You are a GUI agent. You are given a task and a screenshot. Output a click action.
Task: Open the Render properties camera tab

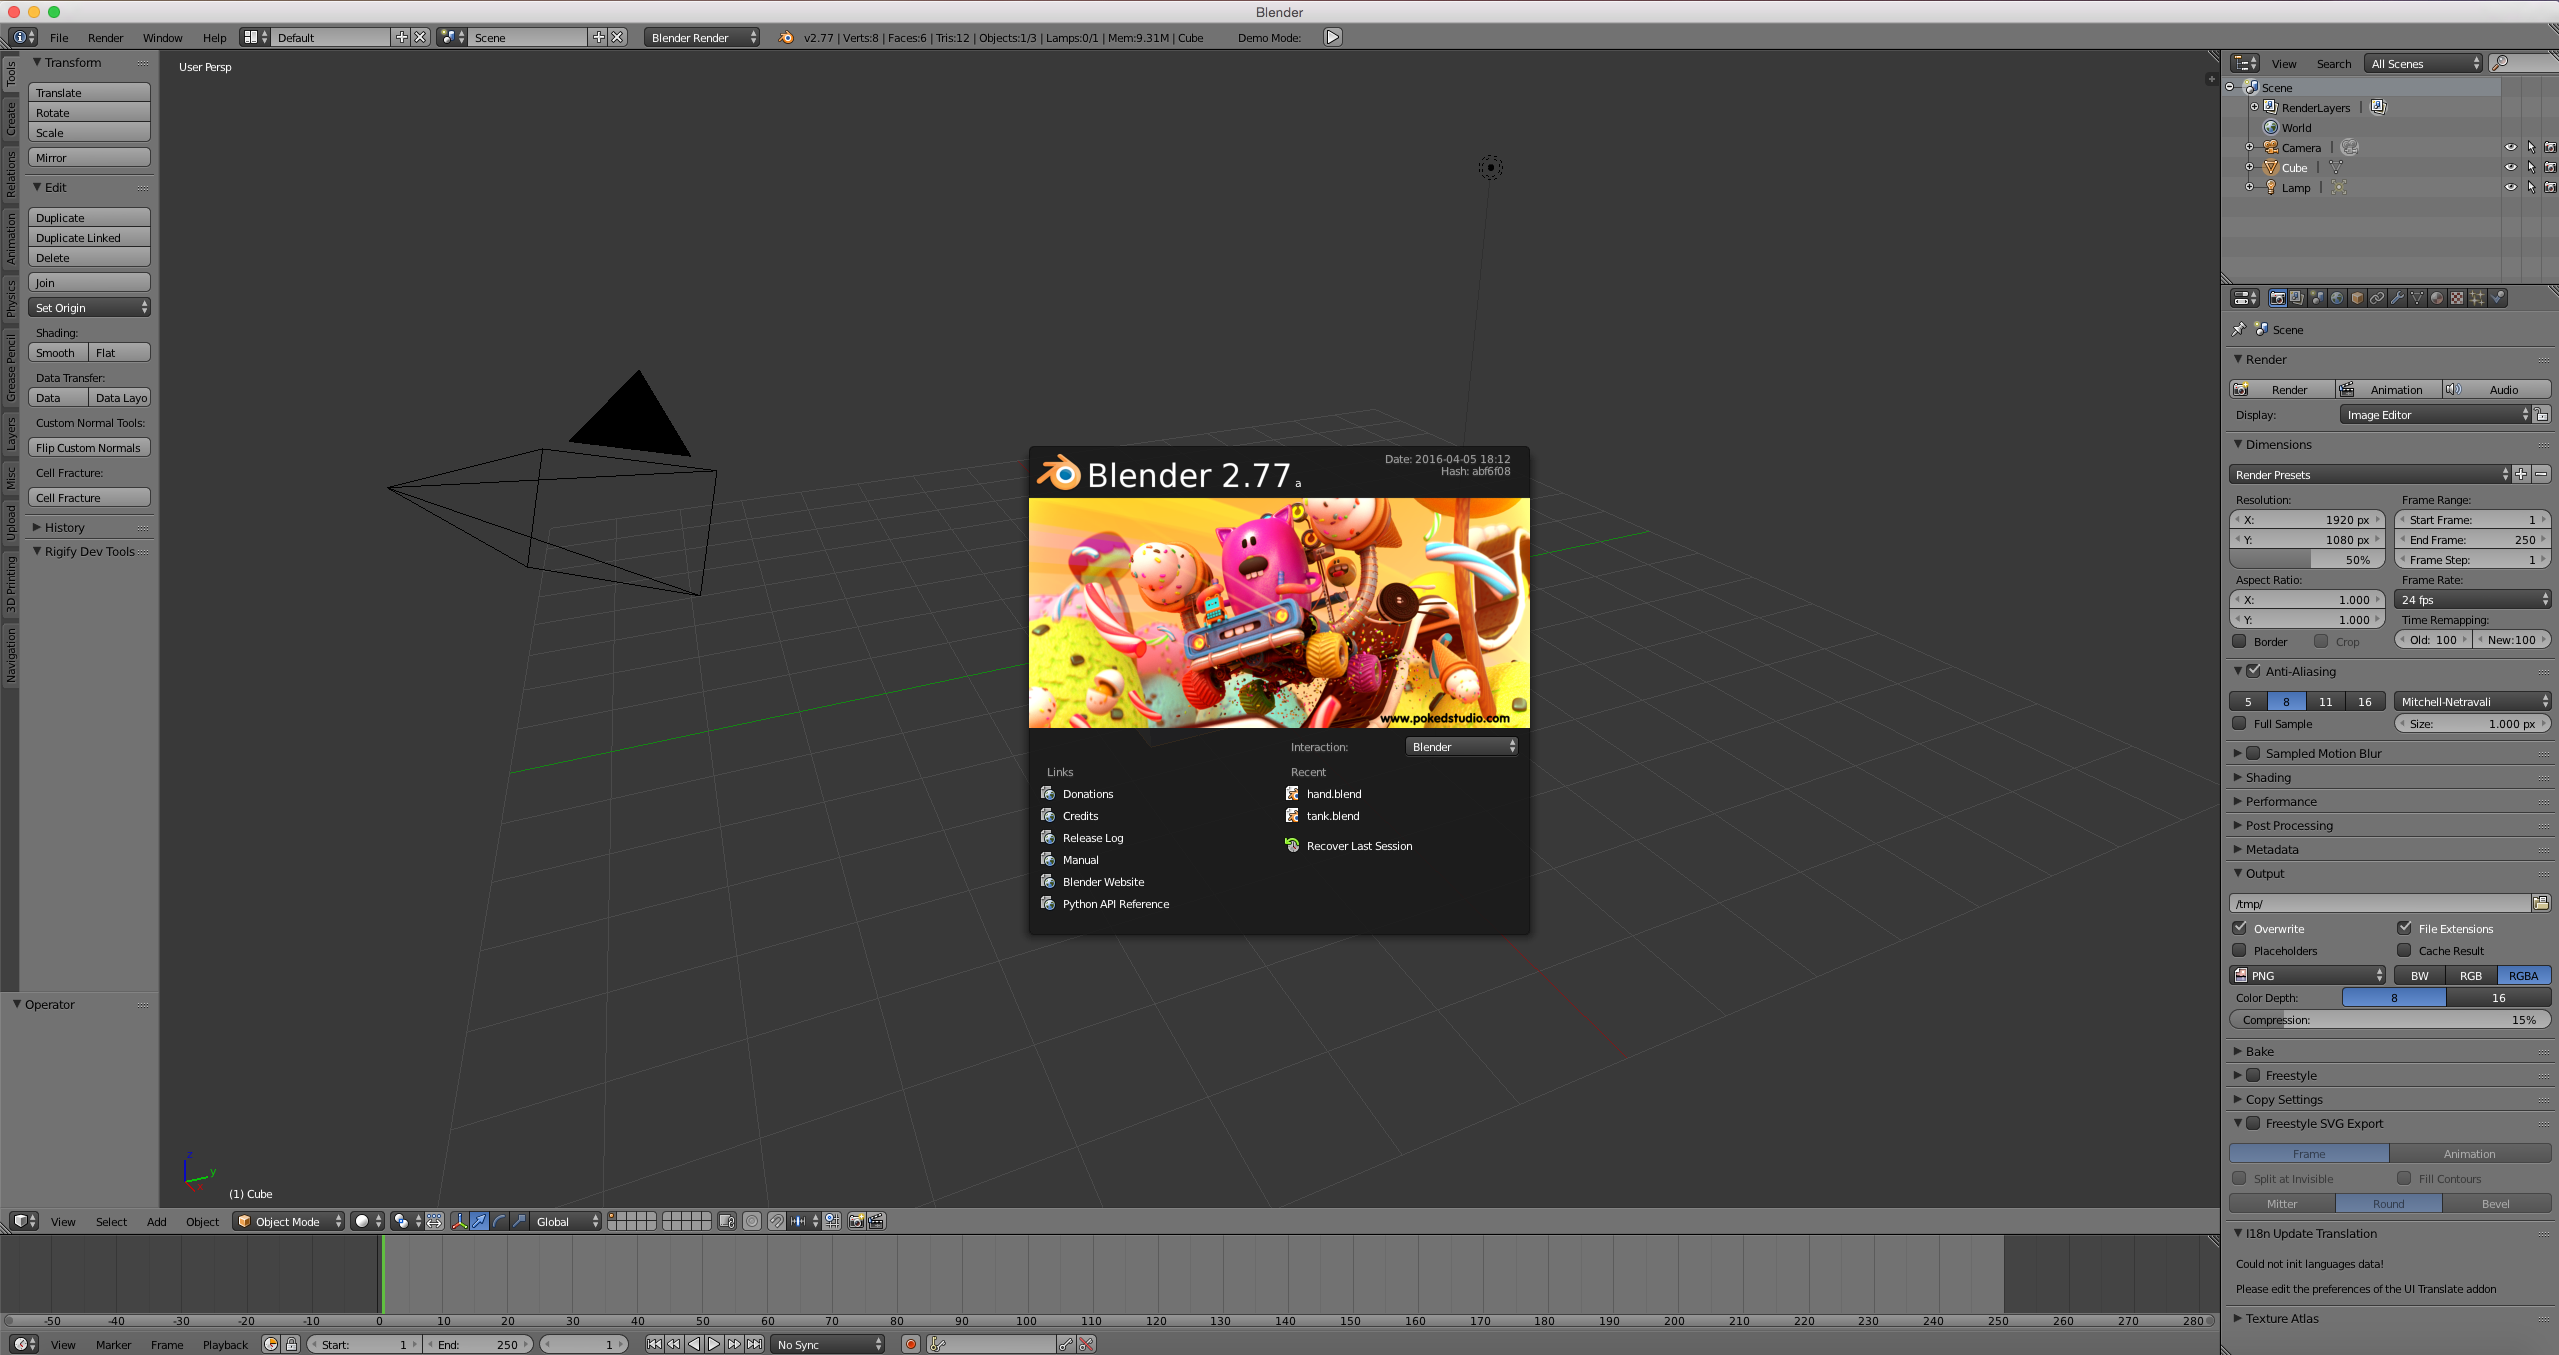pos(2277,298)
